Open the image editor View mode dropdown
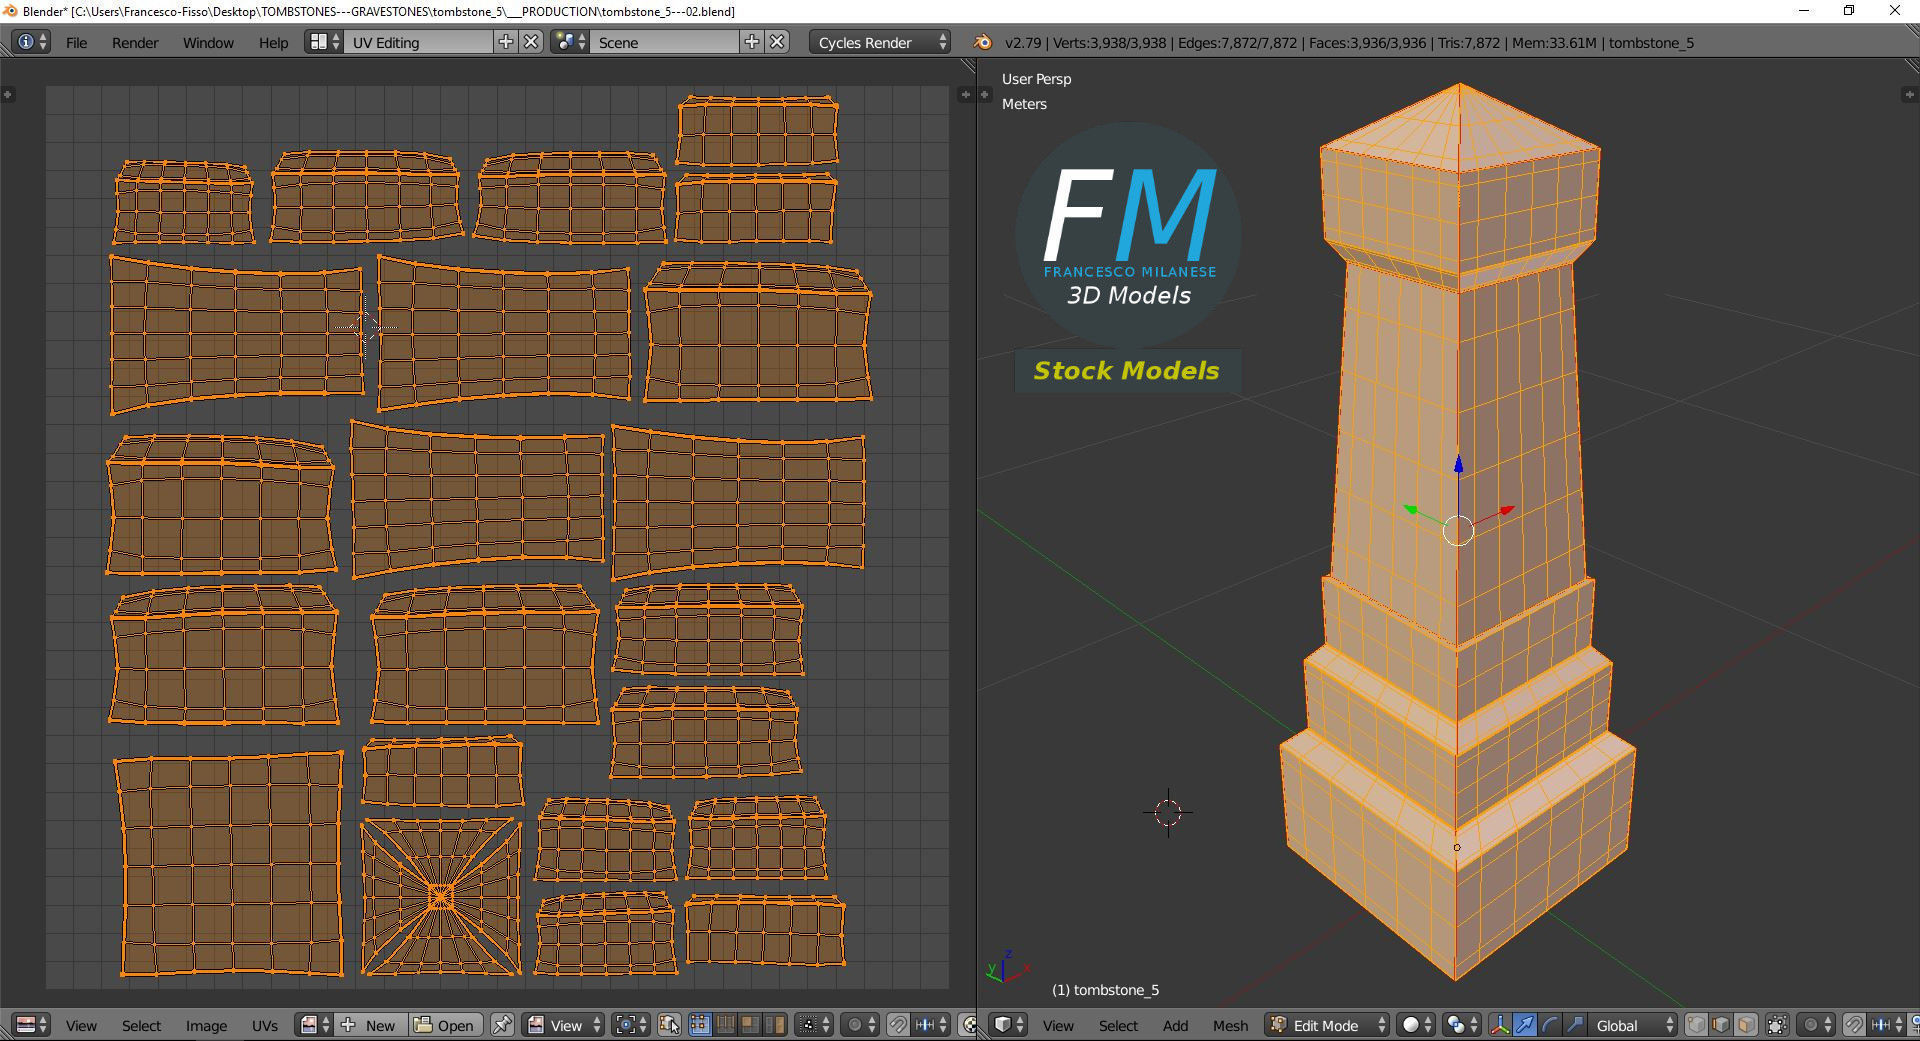Image resolution: width=1920 pixels, height=1041 pixels. (x=565, y=1025)
